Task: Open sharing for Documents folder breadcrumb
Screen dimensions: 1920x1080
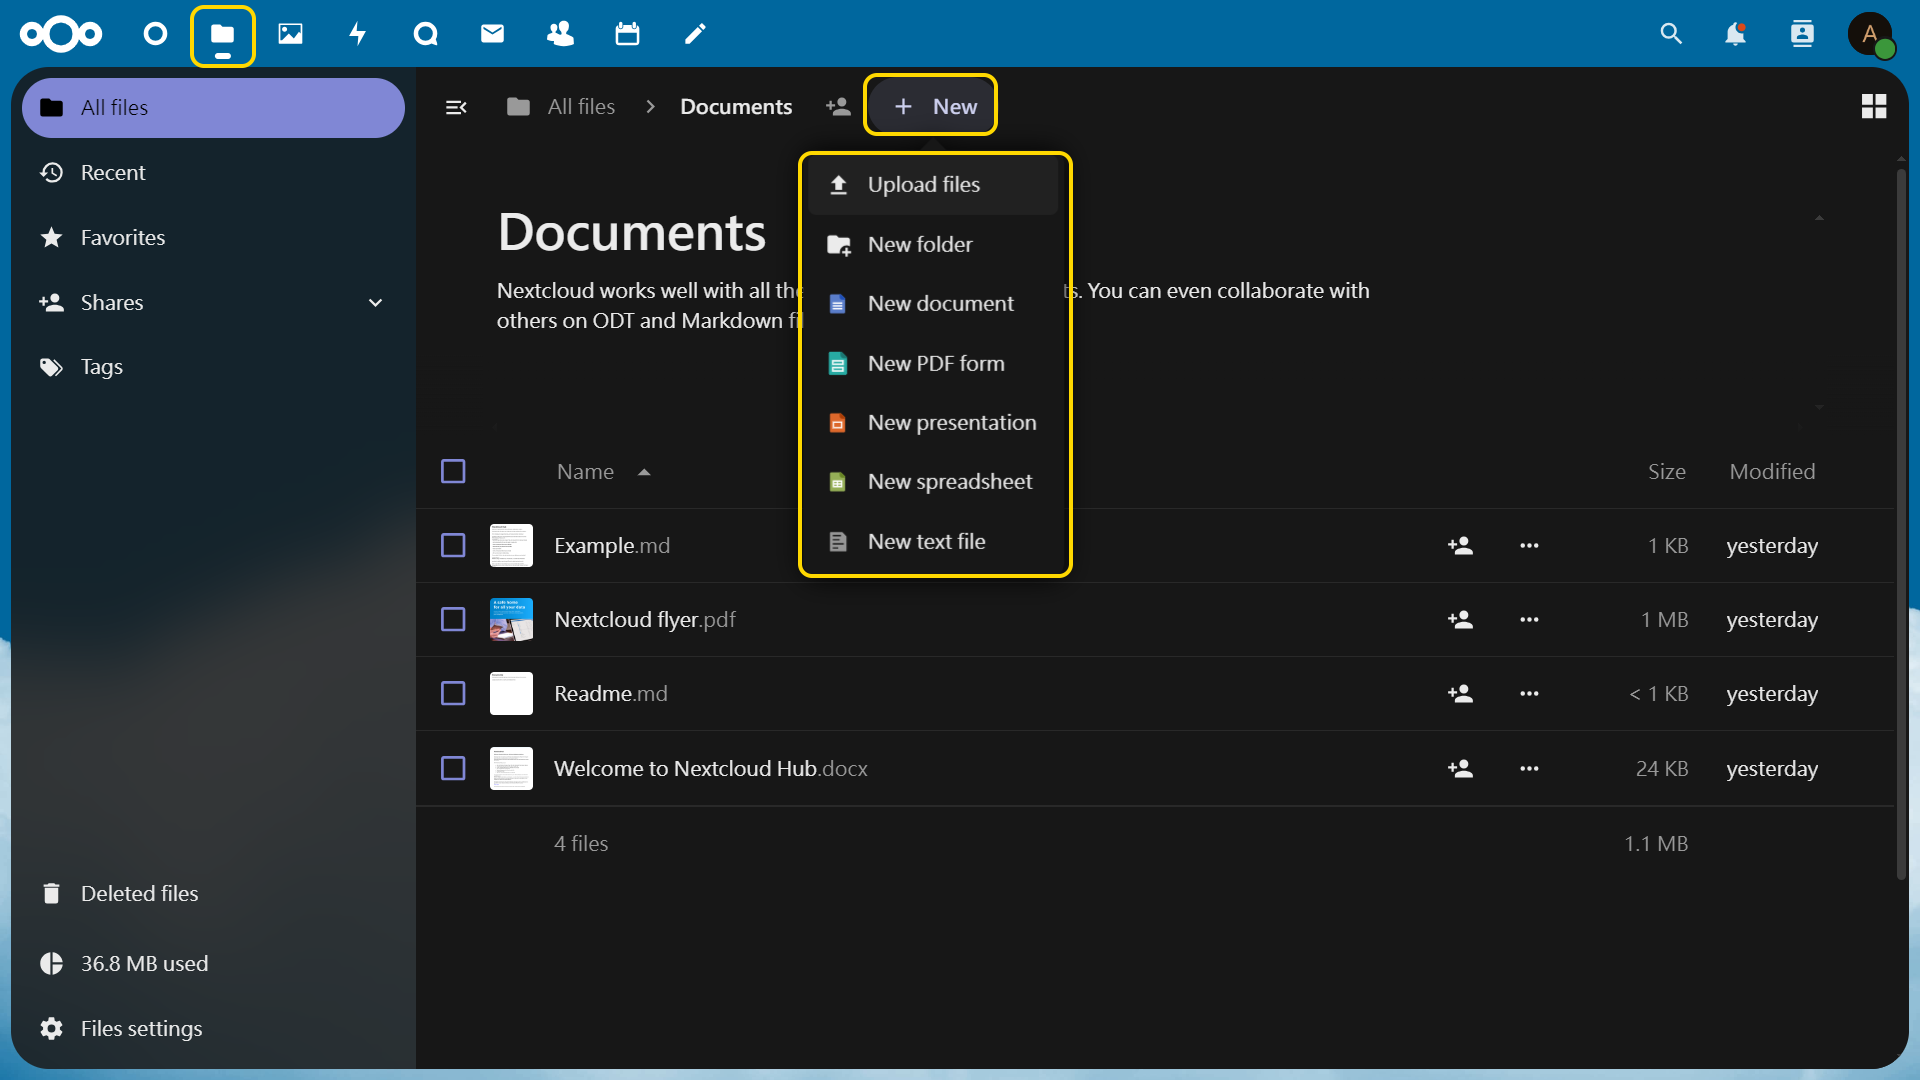Action: coord(838,106)
